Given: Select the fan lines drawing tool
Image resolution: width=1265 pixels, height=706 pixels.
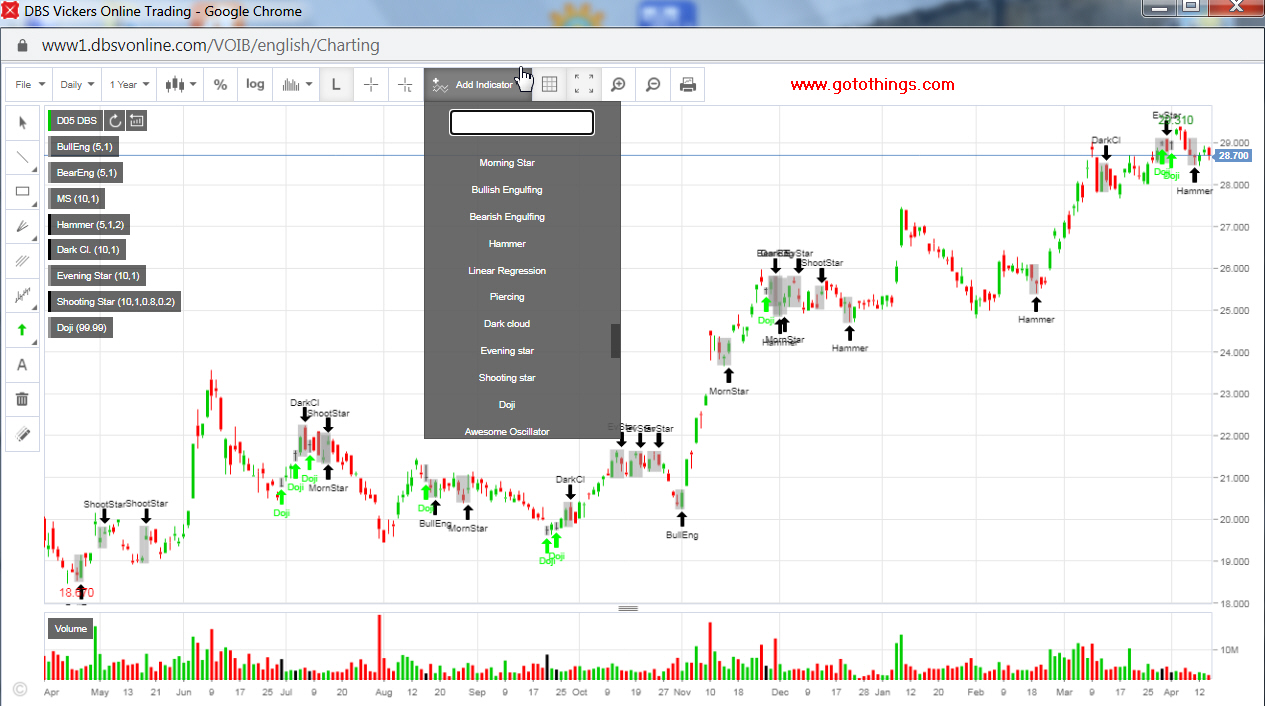Looking at the screenshot, I should [x=22, y=227].
